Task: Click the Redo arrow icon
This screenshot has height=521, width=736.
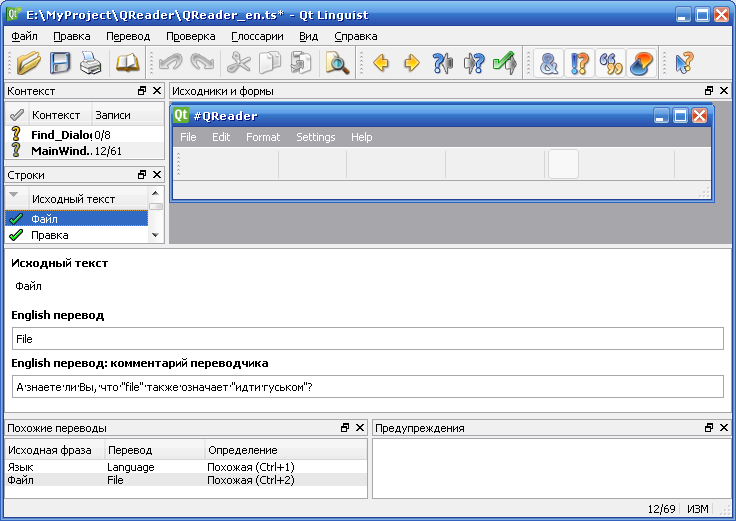Action: tap(202, 63)
